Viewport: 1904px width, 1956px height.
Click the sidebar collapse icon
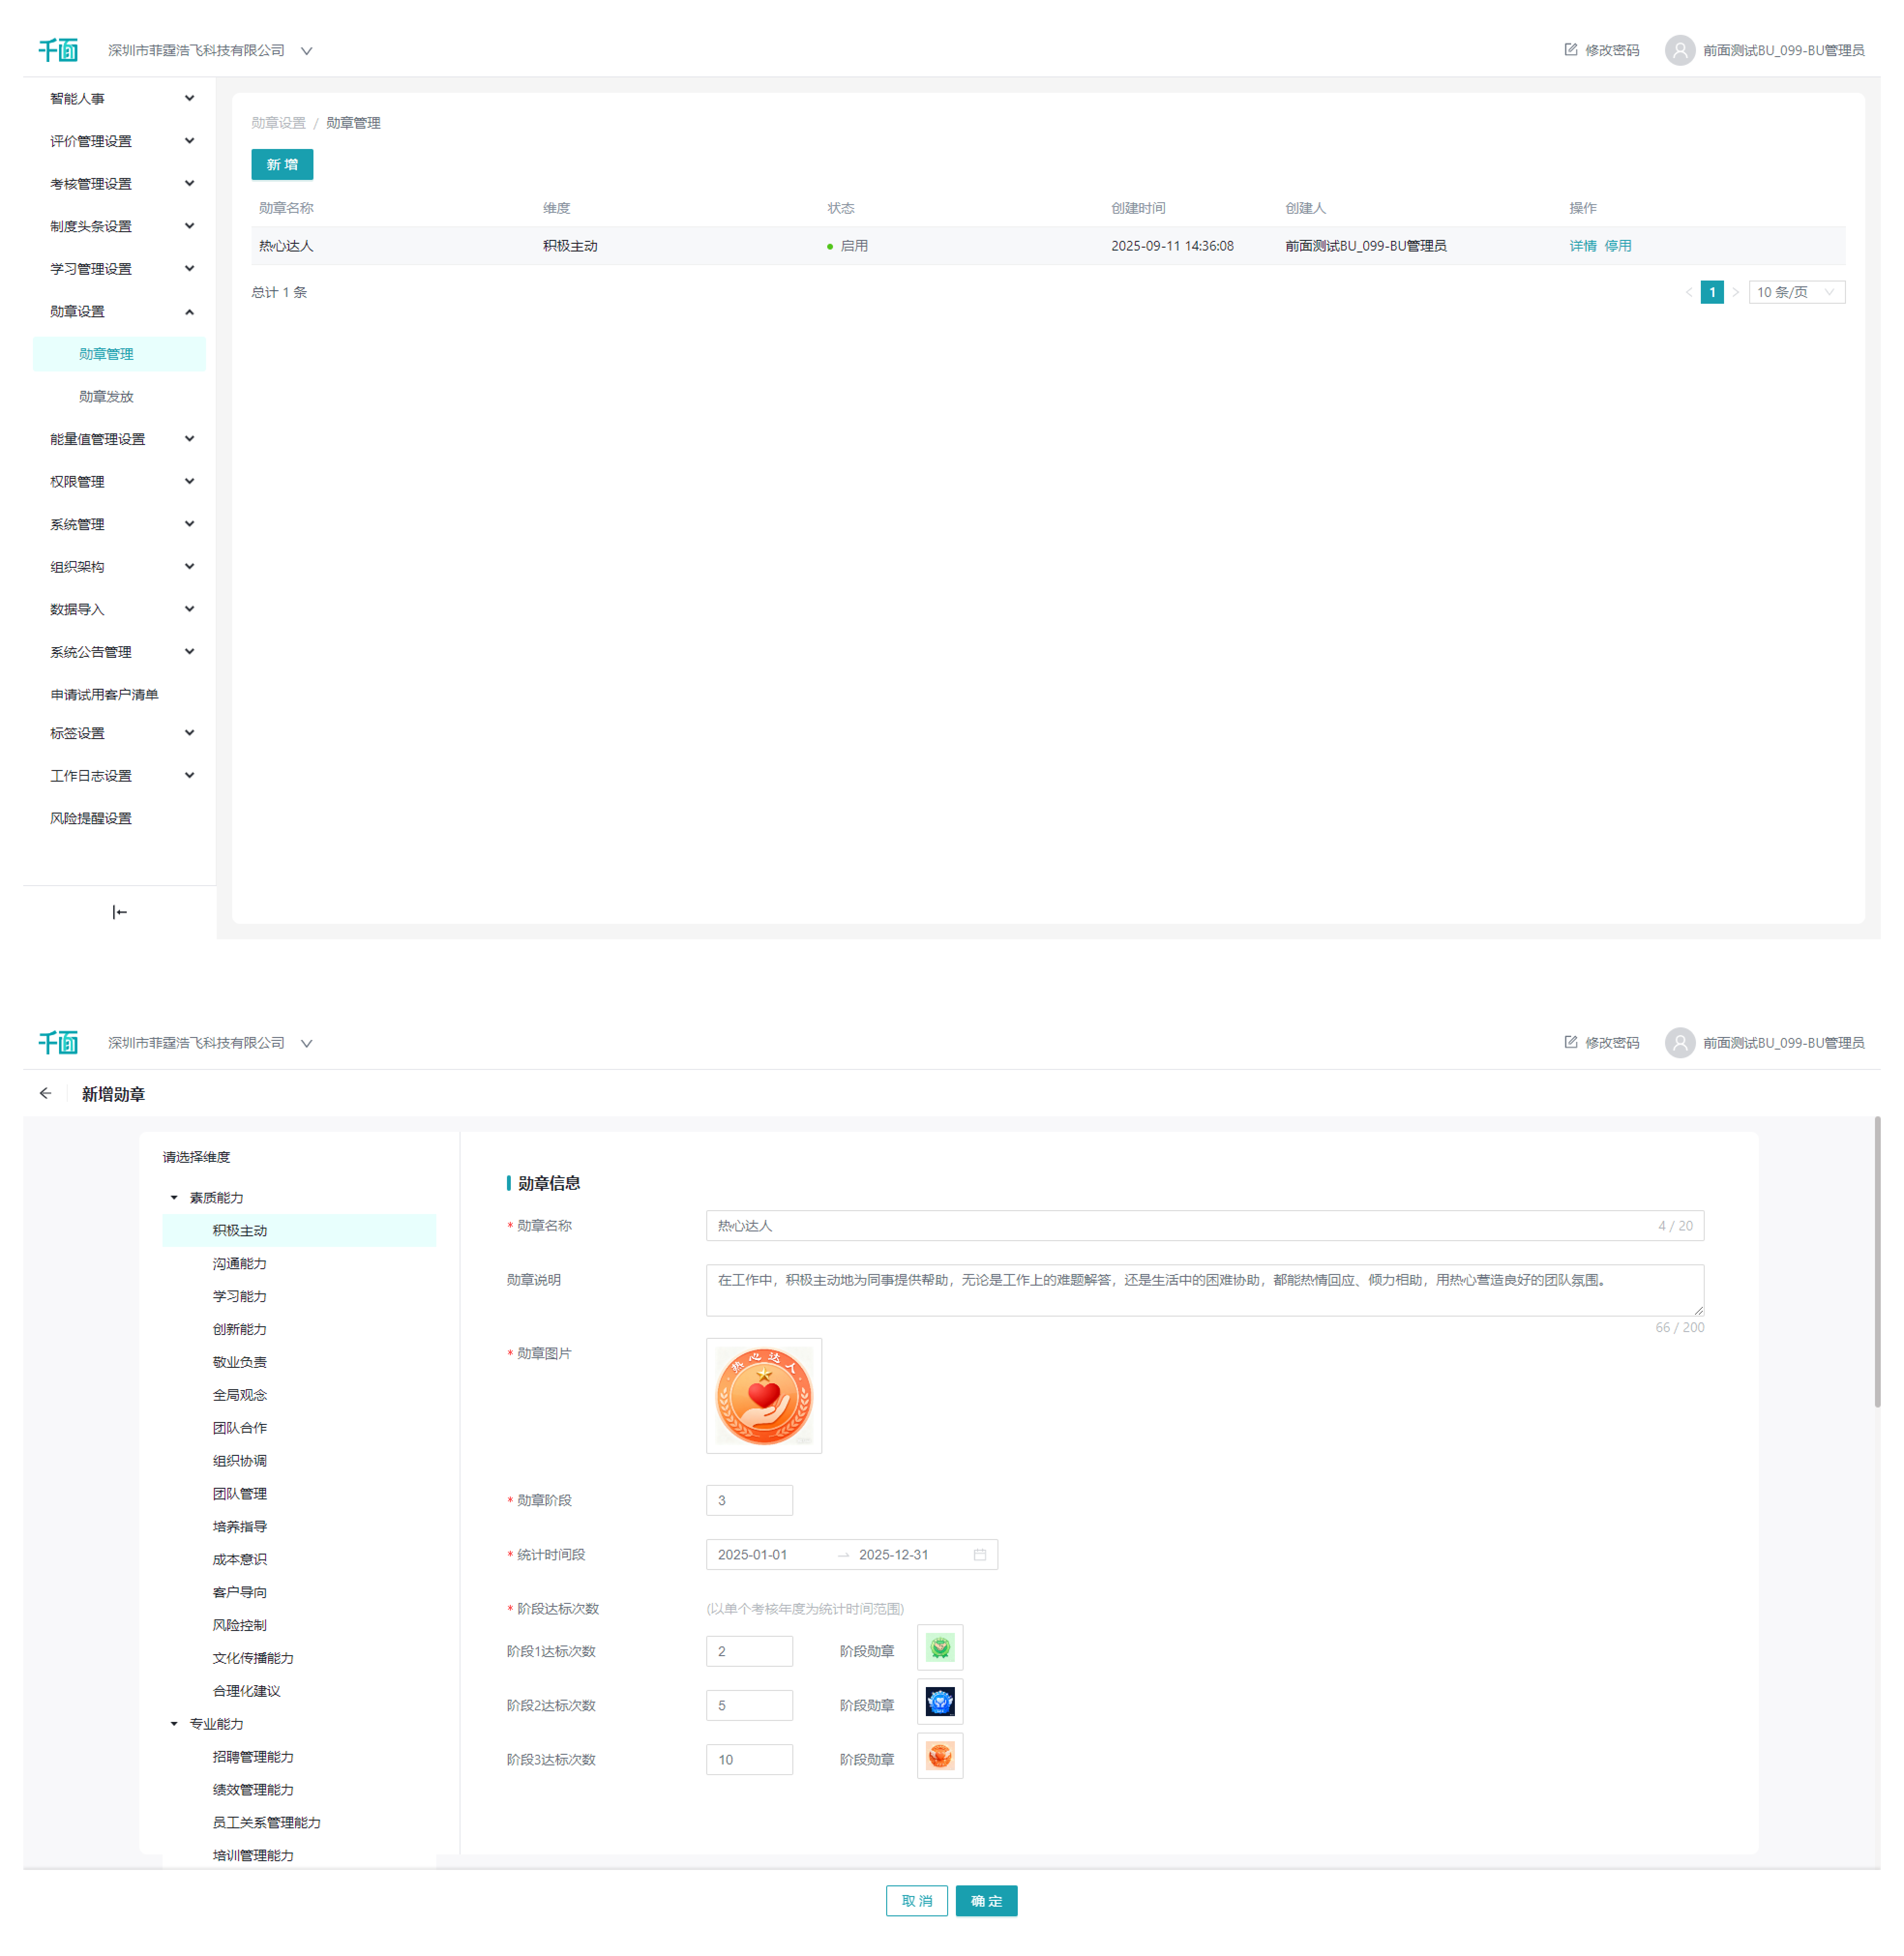[119, 912]
